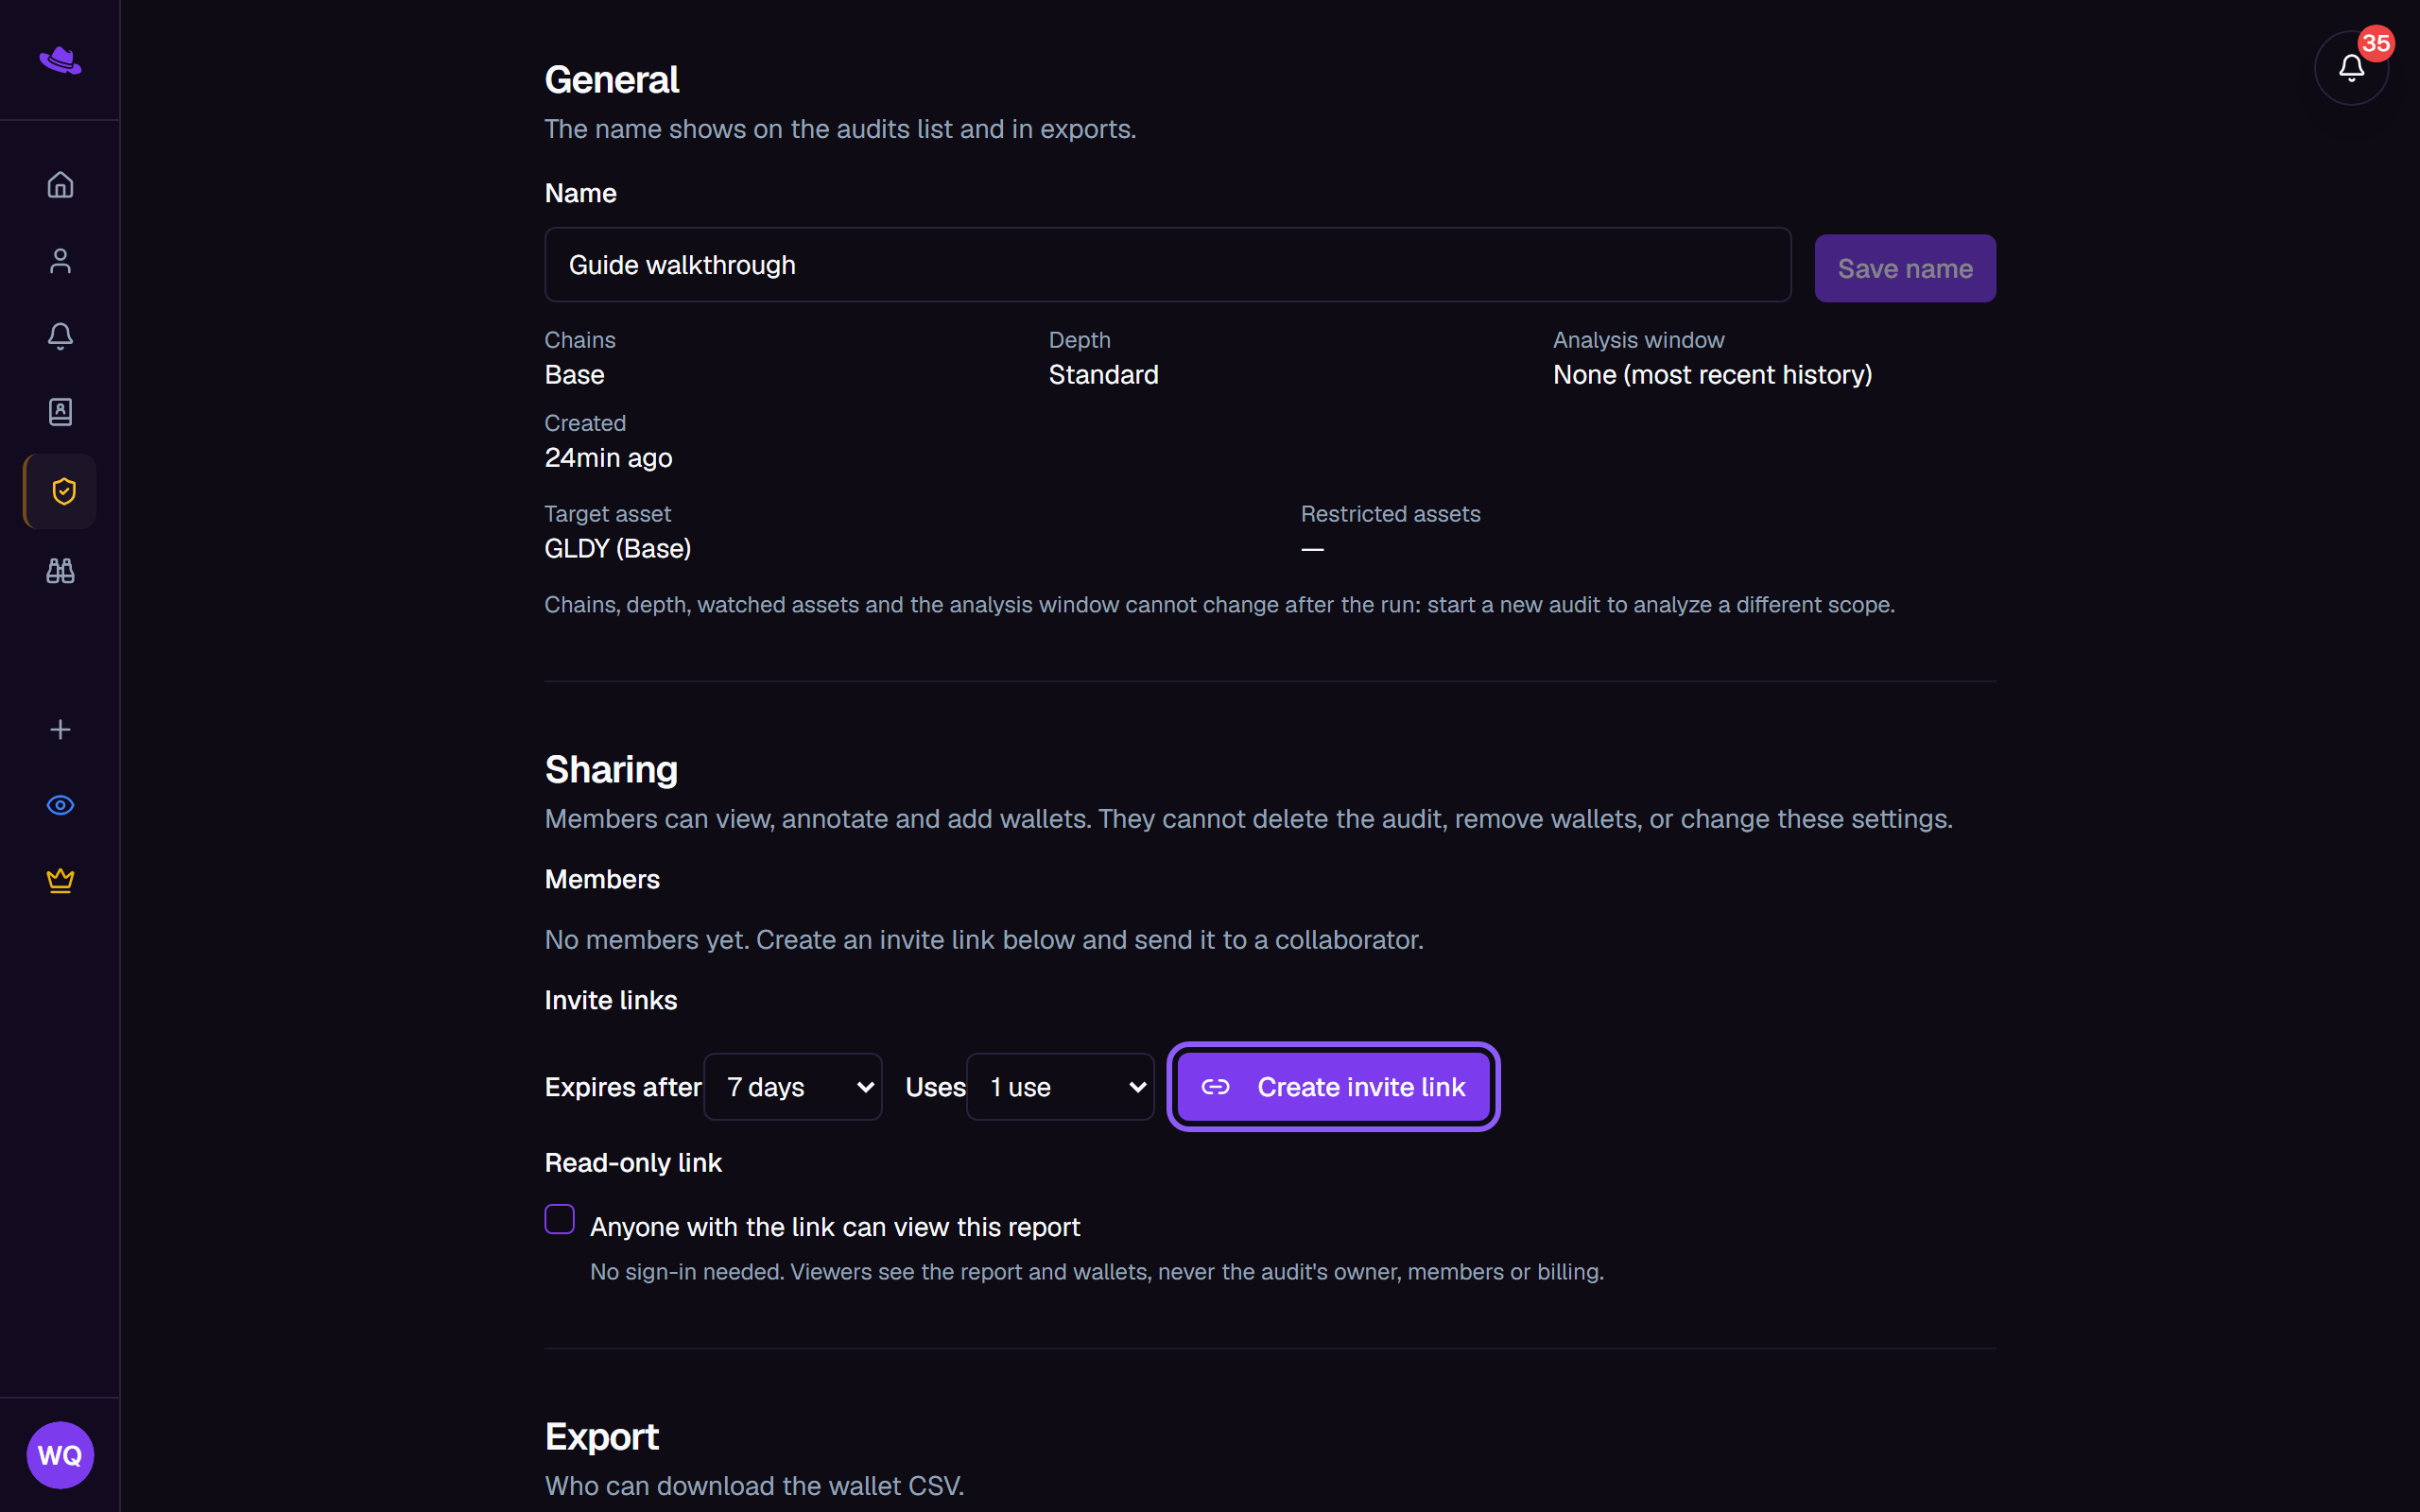Click the plus icon in sidebar
The height and width of the screenshot is (1512, 2420).
click(x=60, y=730)
